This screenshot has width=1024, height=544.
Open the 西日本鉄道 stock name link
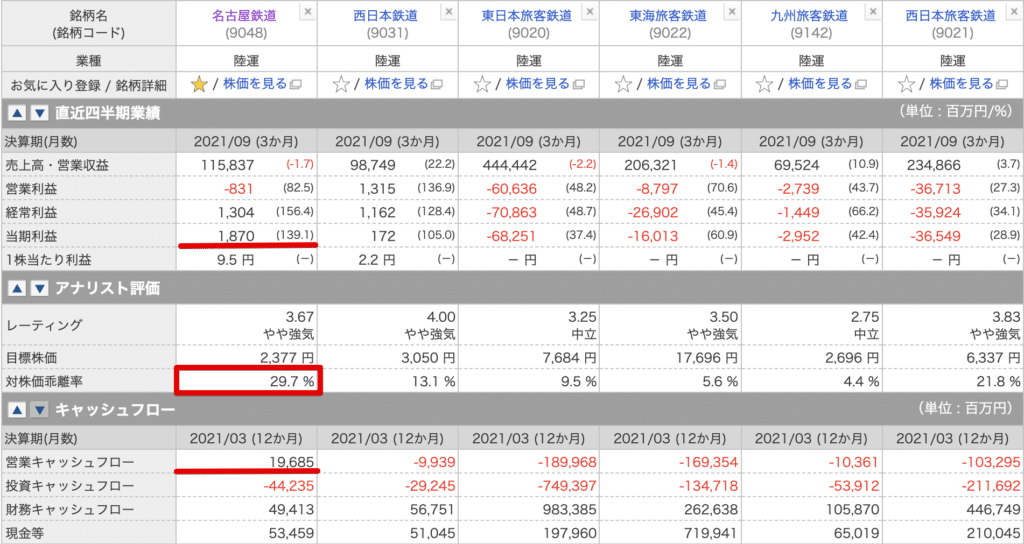[x=385, y=16]
